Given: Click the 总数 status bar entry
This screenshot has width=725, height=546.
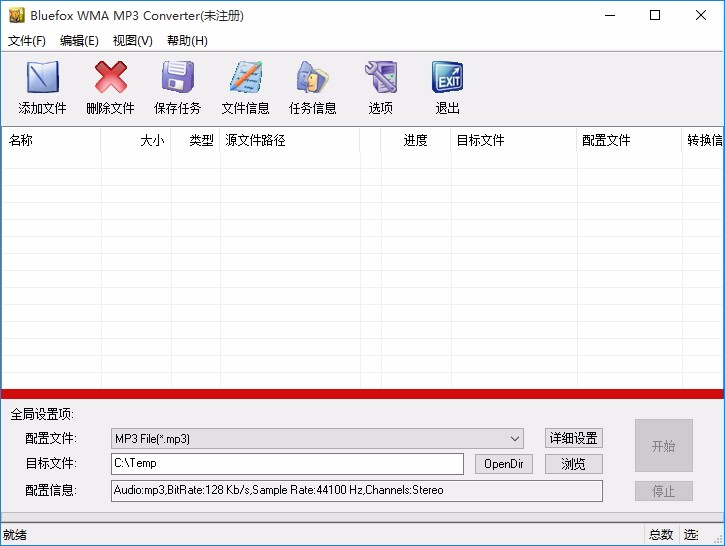Looking at the screenshot, I should [x=661, y=535].
